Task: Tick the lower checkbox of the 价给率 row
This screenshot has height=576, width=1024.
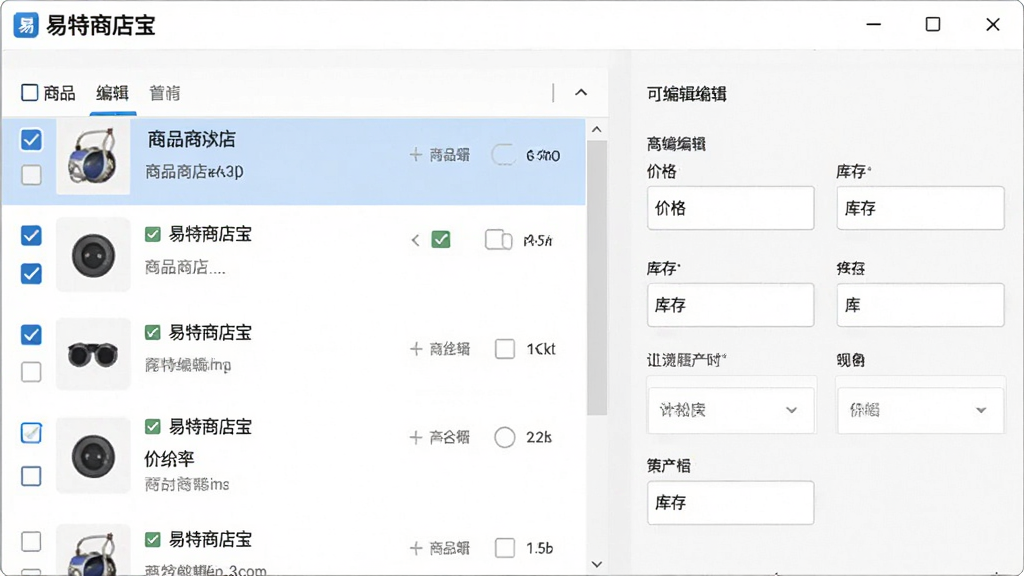Action: pos(31,475)
